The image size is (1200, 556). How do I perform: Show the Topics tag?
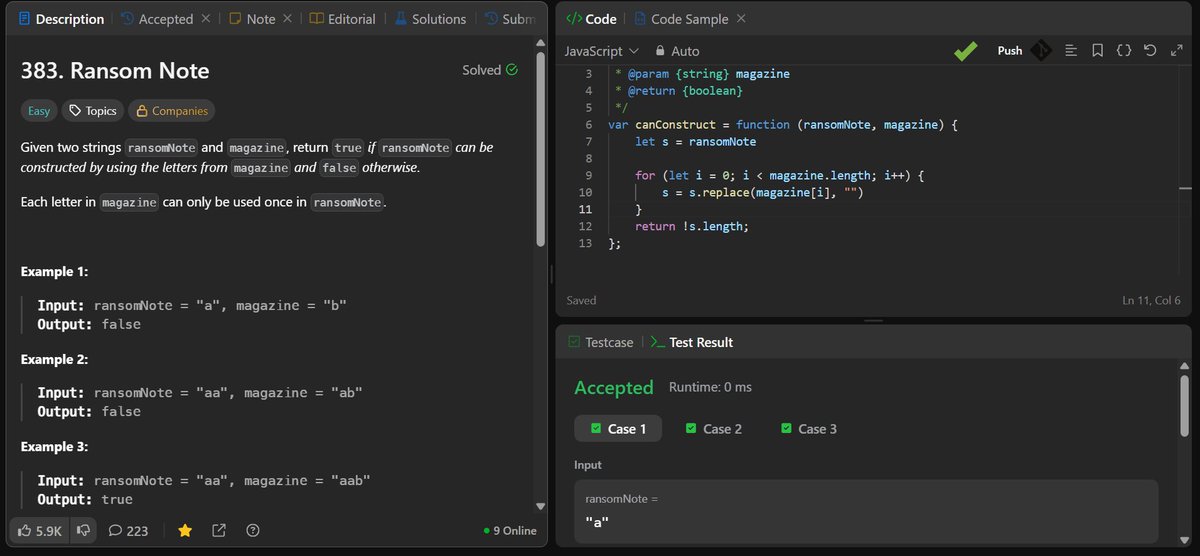coord(93,111)
